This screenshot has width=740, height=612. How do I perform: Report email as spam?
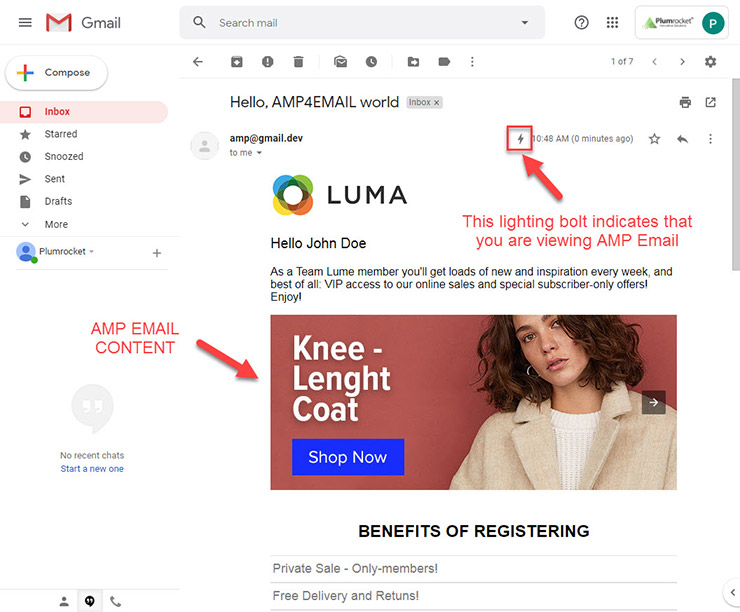[x=268, y=62]
